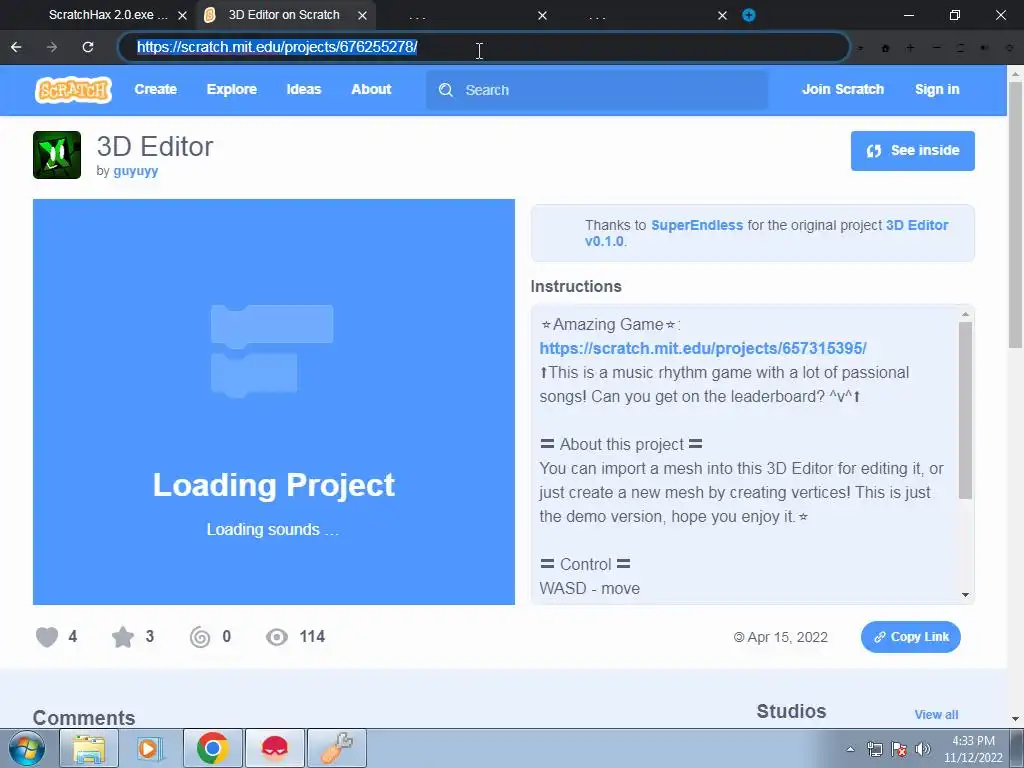Open Chrome from the taskbar
This screenshot has width=1024, height=768.
pos(212,748)
